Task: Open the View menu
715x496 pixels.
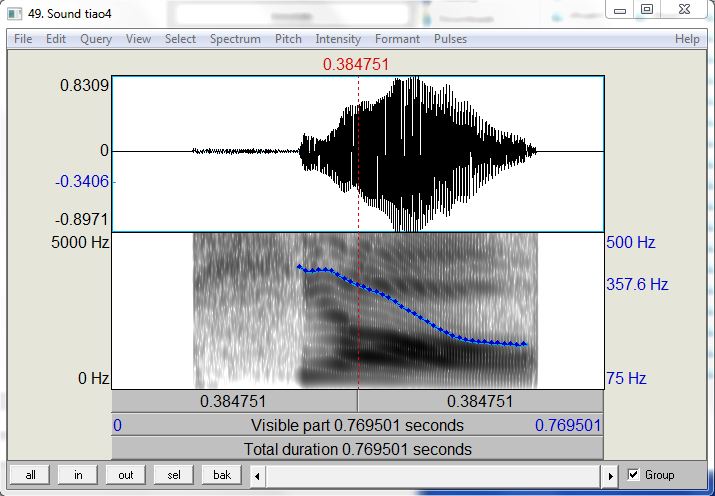Action: coord(138,39)
